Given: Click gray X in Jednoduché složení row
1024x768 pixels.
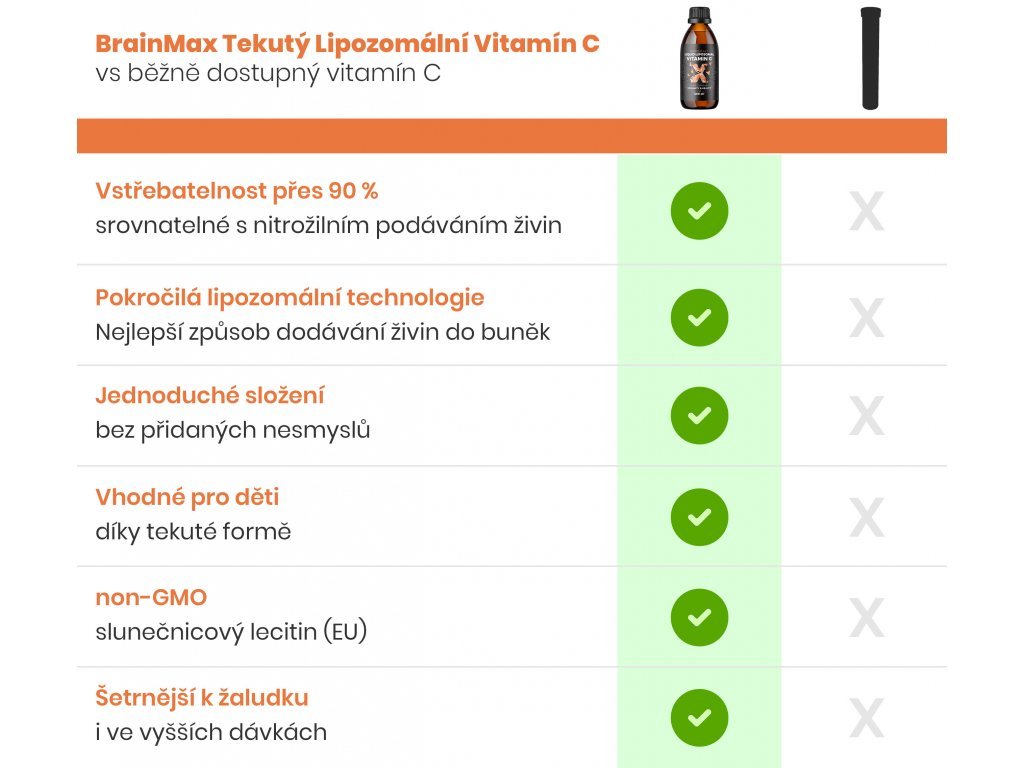Looking at the screenshot, I should [867, 417].
